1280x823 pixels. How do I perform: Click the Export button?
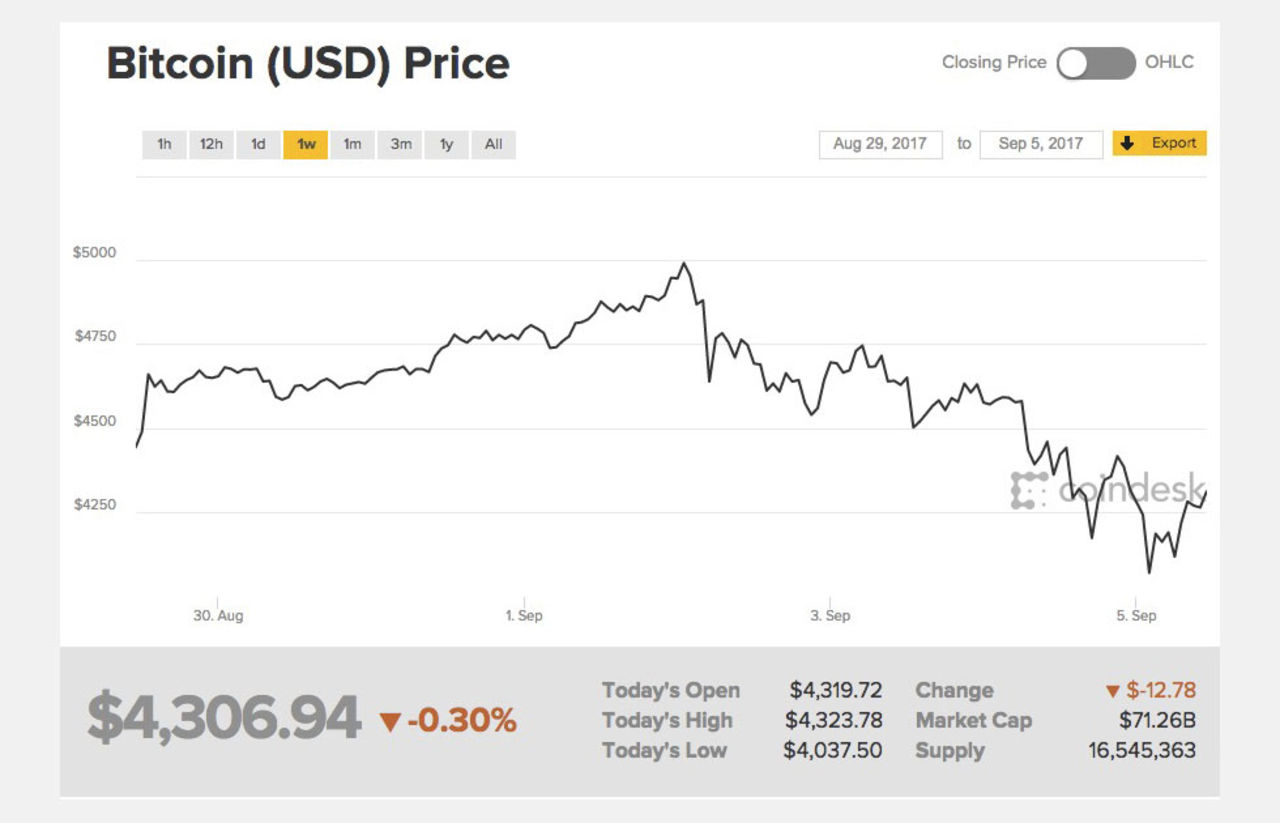(1160, 143)
